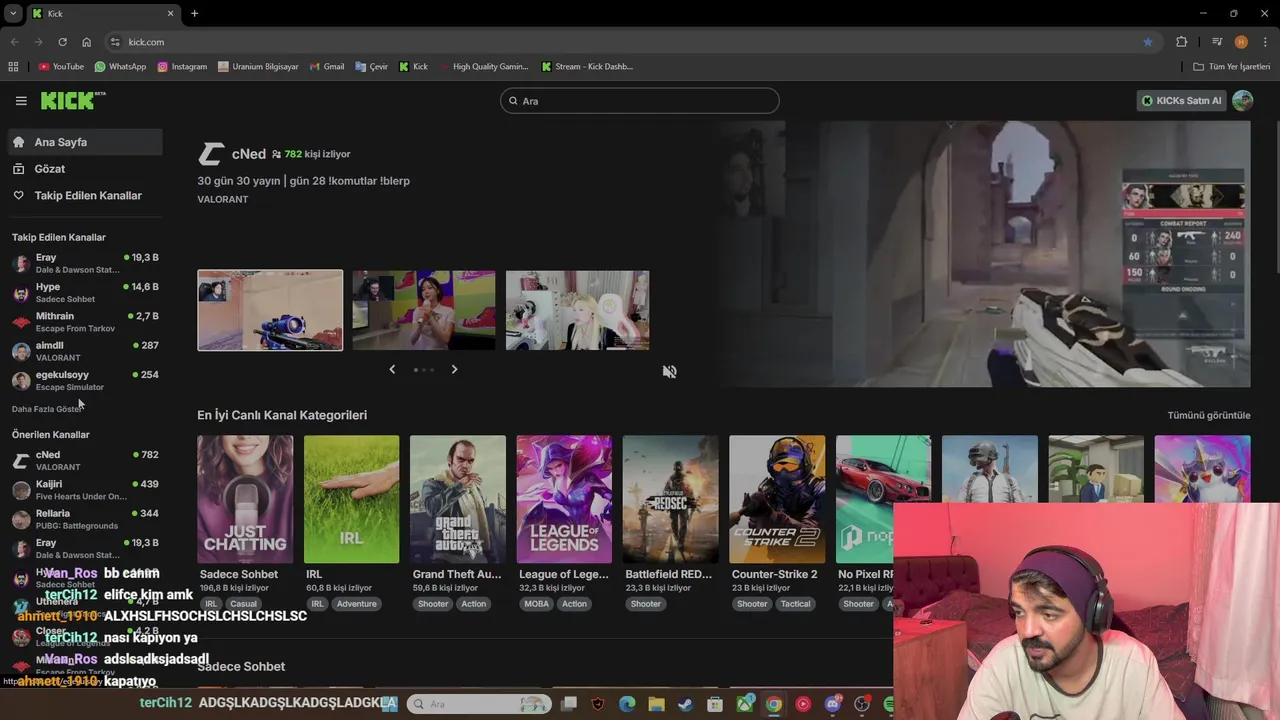Select Gözat in the sidebar
The image size is (1280, 720).
(x=85, y=169)
